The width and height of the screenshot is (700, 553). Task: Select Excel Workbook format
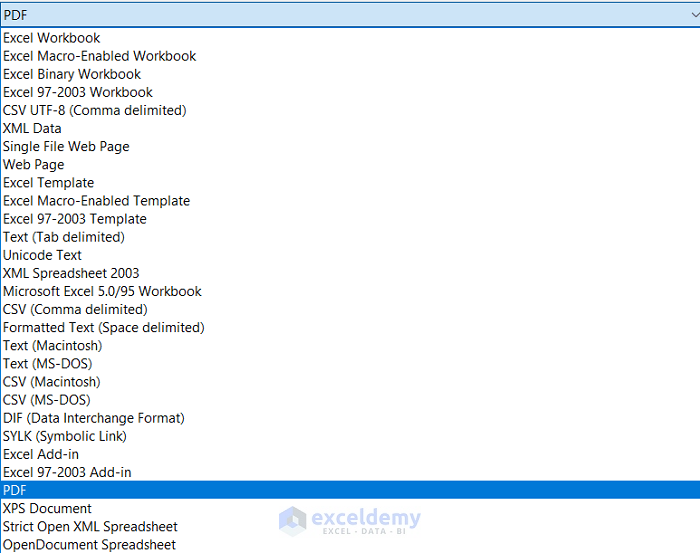tap(350, 38)
